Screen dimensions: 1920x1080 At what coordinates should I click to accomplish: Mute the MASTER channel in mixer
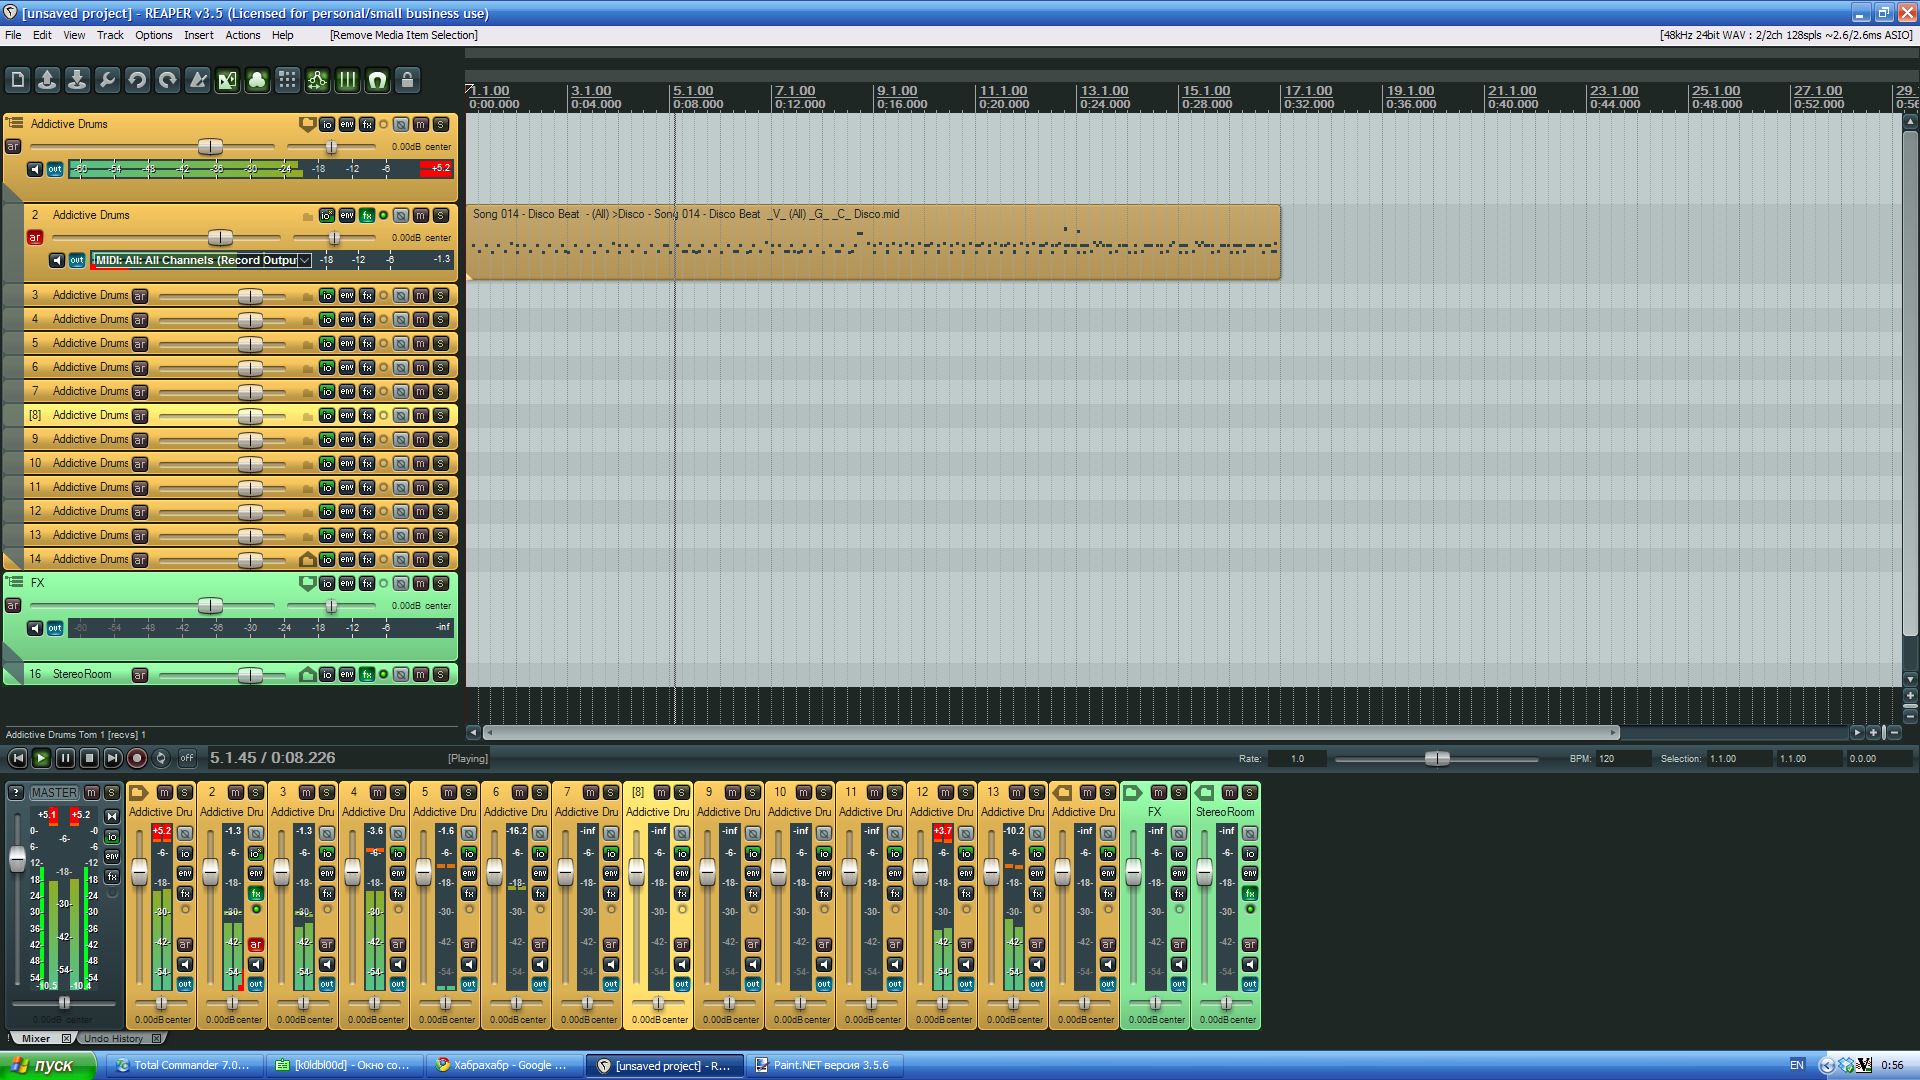(x=91, y=792)
